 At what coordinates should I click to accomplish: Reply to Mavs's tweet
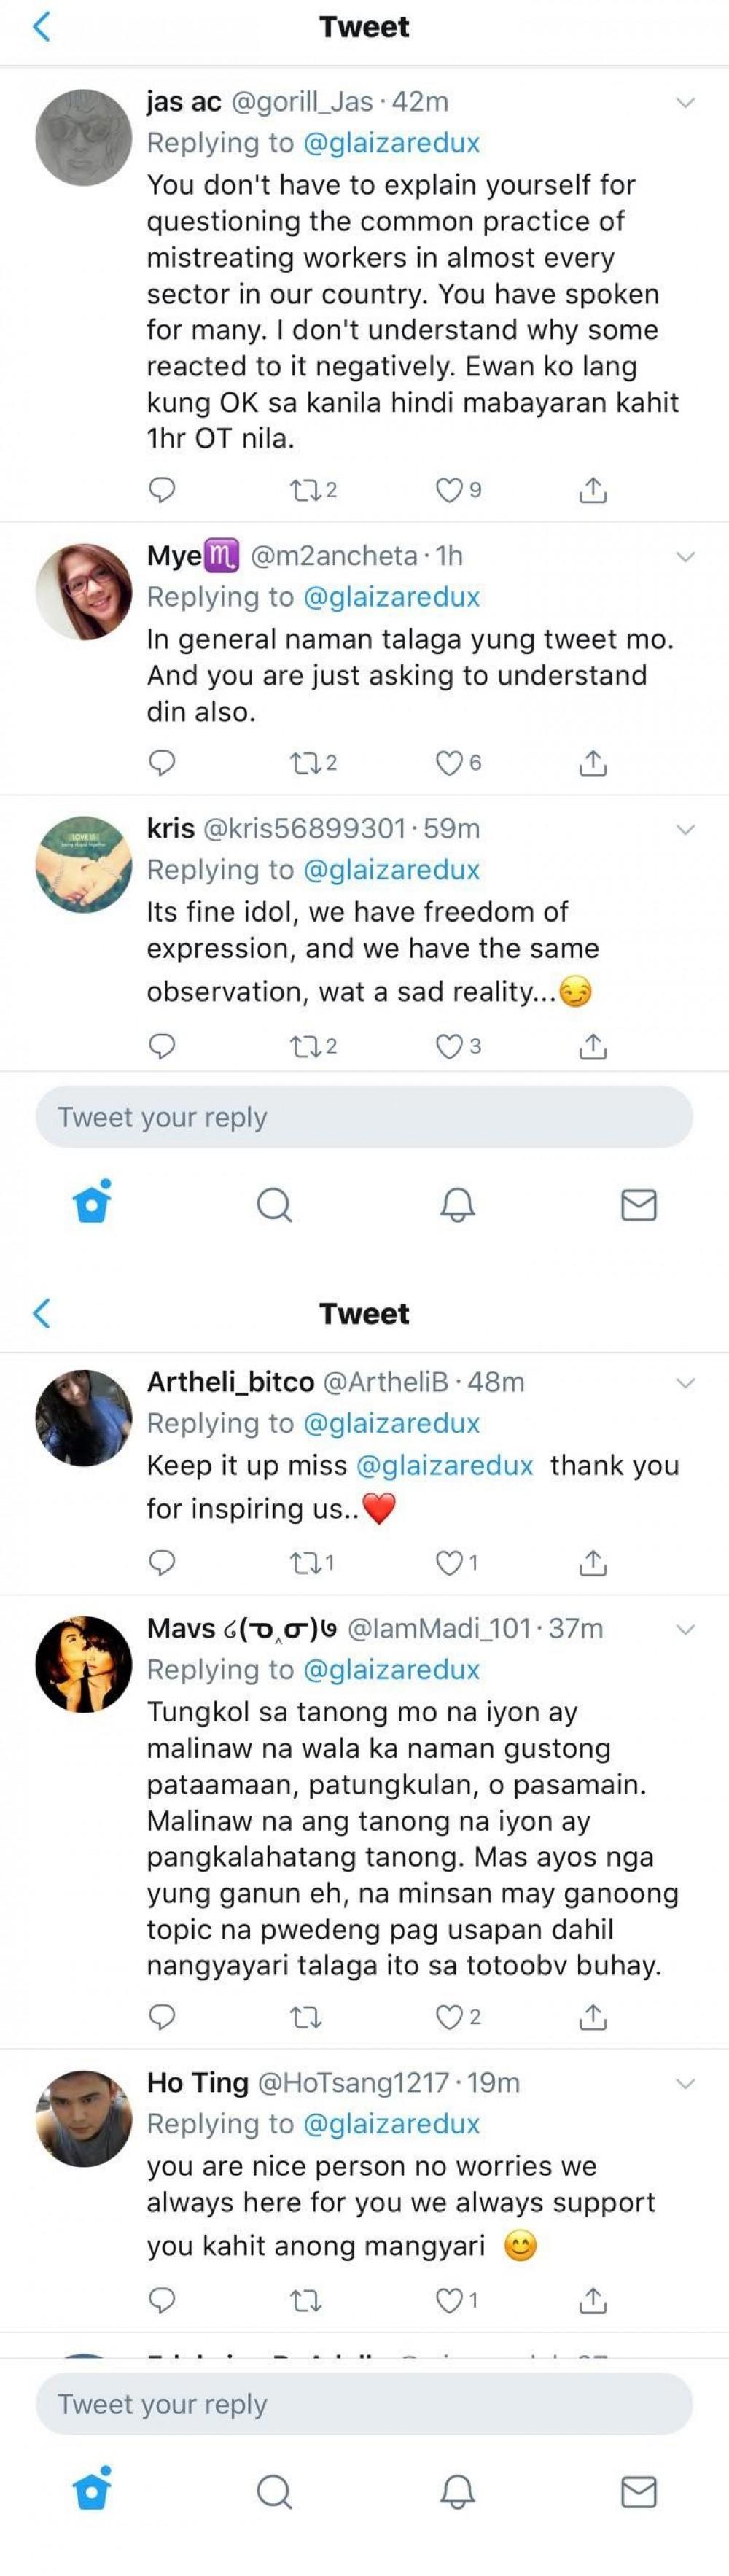point(162,2017)
